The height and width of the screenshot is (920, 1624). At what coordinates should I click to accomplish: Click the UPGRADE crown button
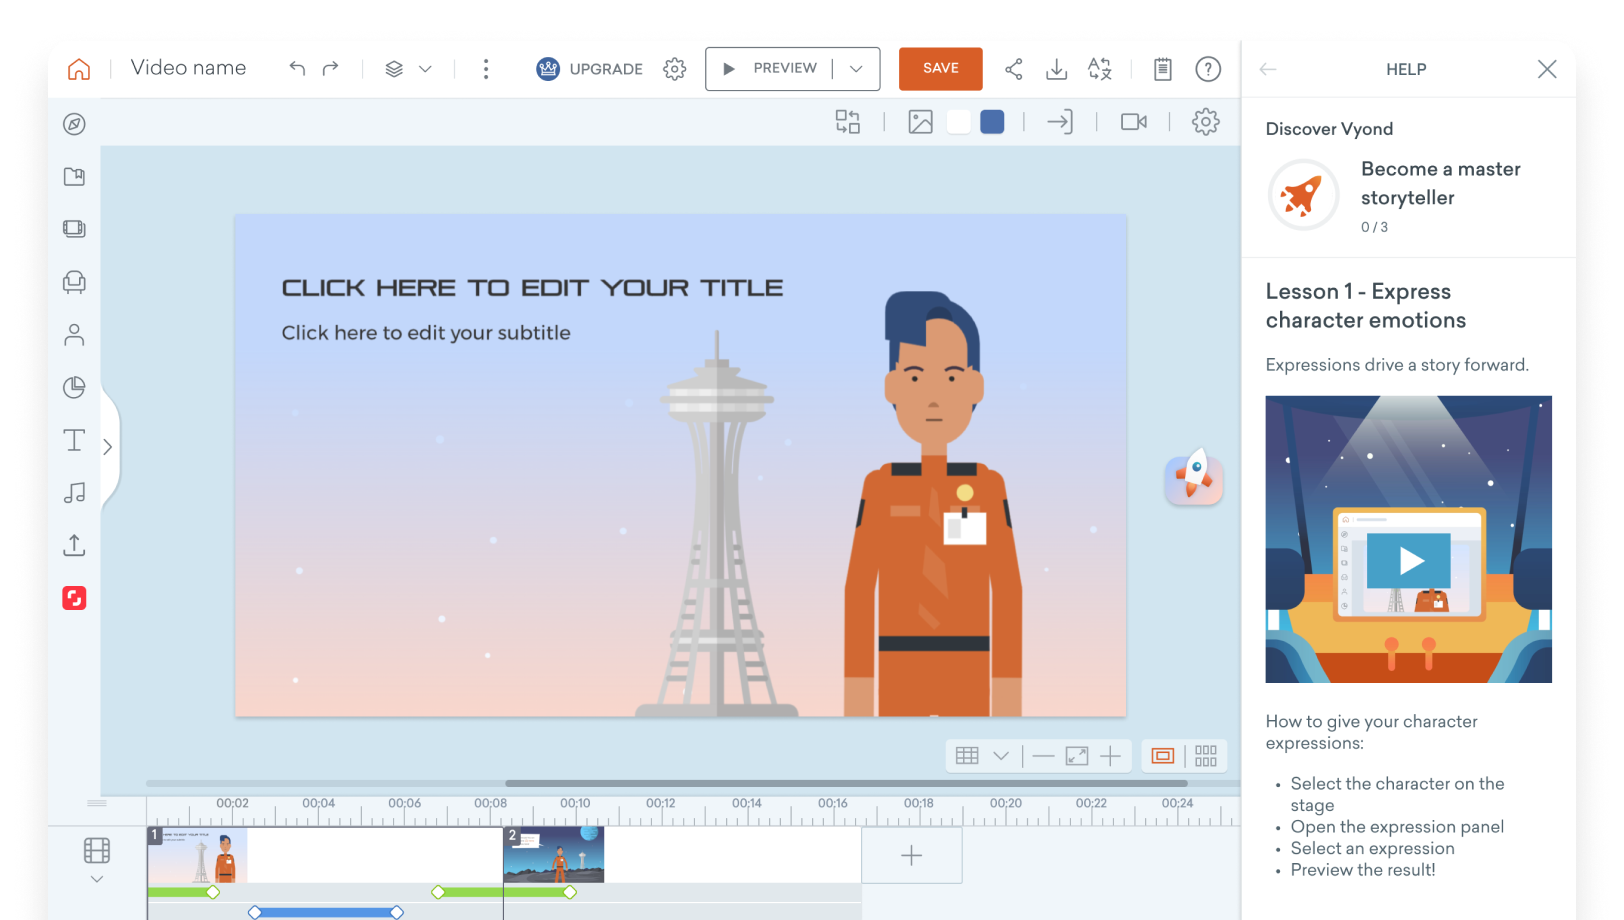[x=590, y=69]
